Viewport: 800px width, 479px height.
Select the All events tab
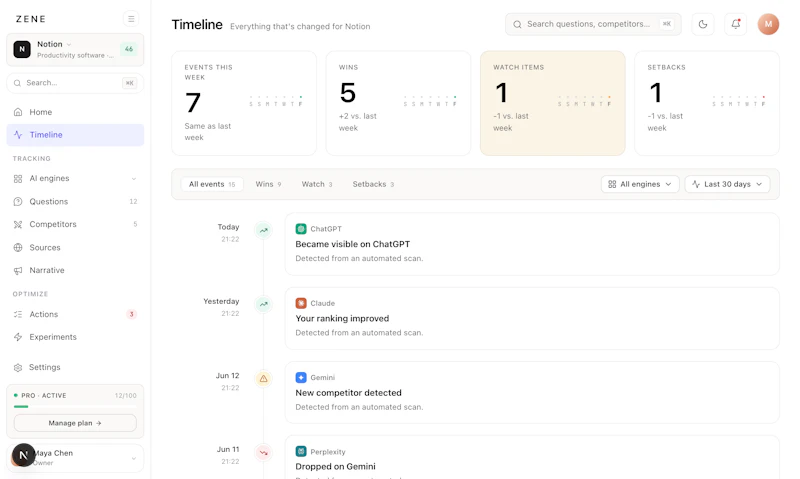pyautogui.click(x=212, y=184)
